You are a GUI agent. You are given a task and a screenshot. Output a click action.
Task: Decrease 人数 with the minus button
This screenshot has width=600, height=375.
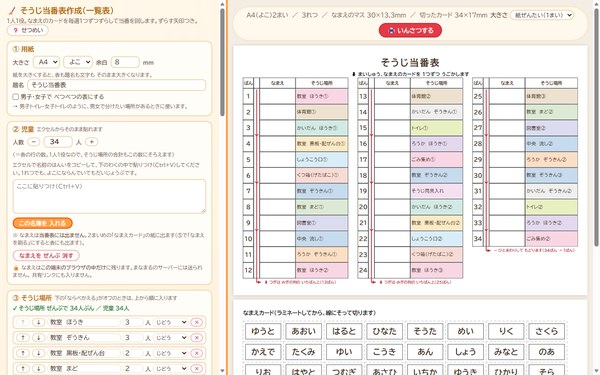[34, 142]
